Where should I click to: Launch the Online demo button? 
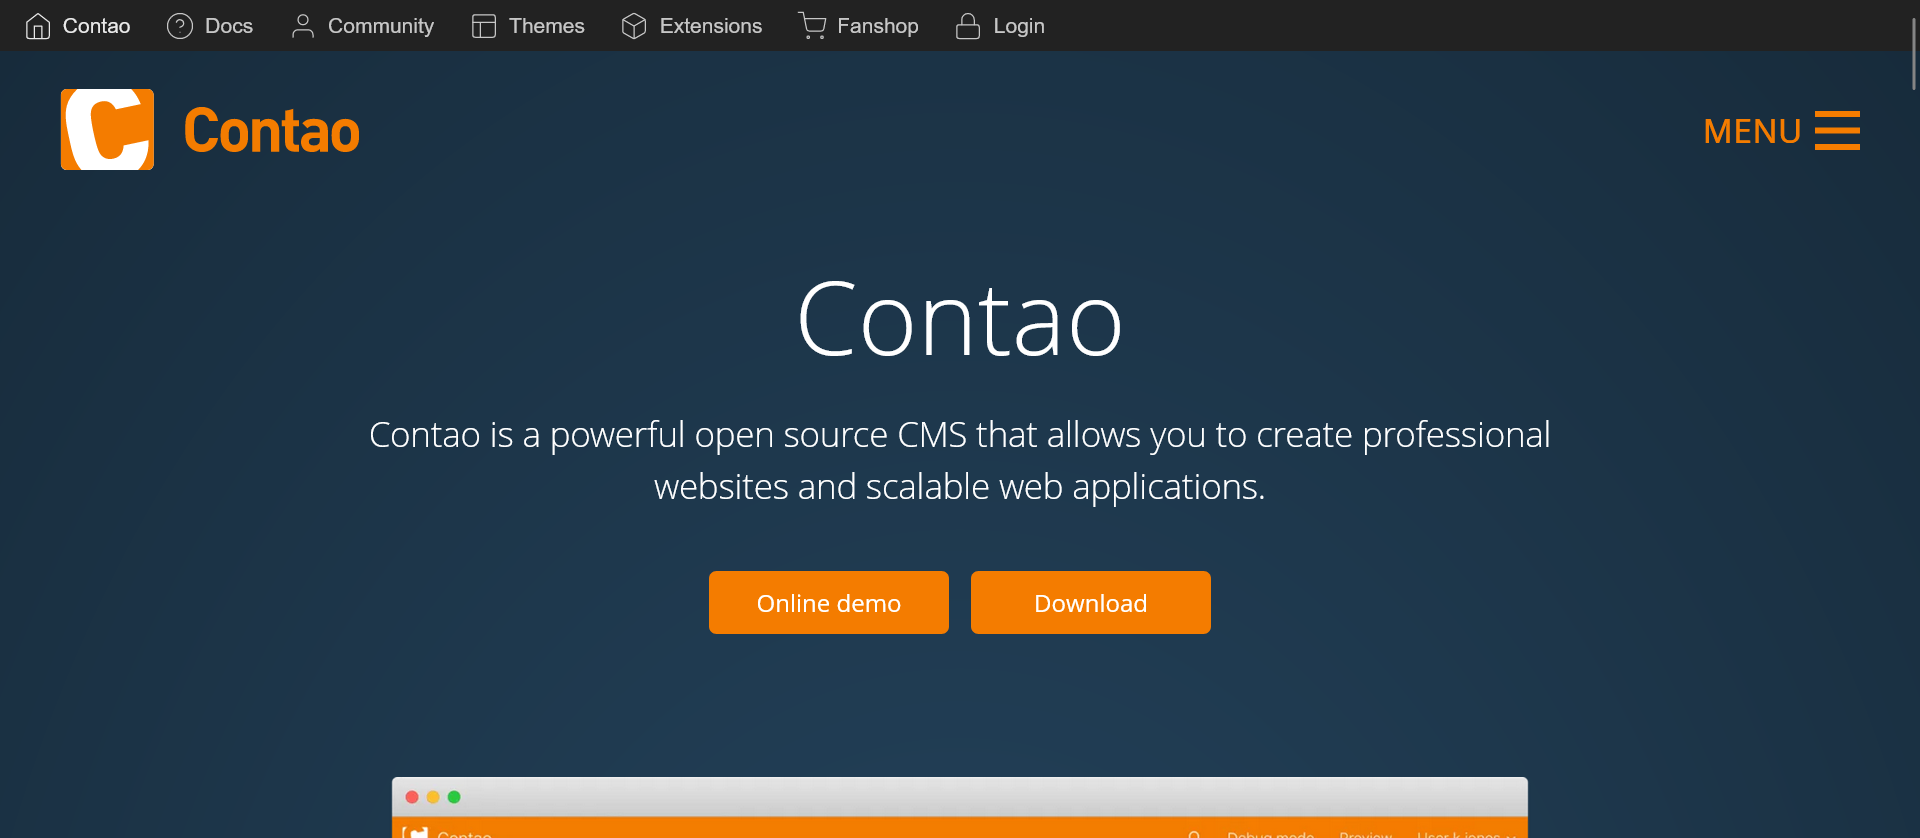[x=829, y=602]
